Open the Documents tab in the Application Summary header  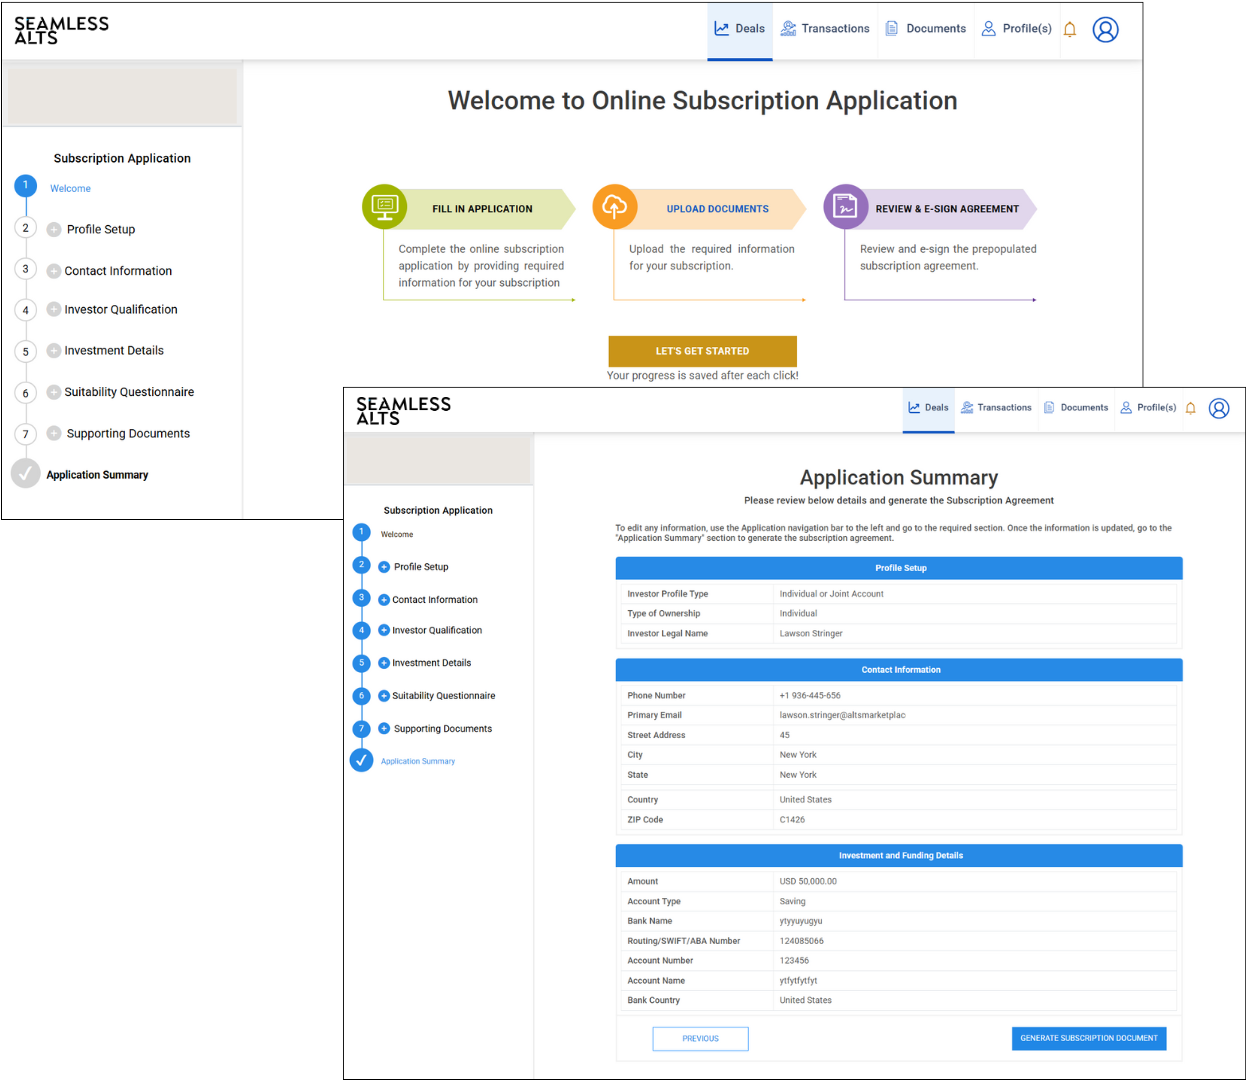point(1075,408)
